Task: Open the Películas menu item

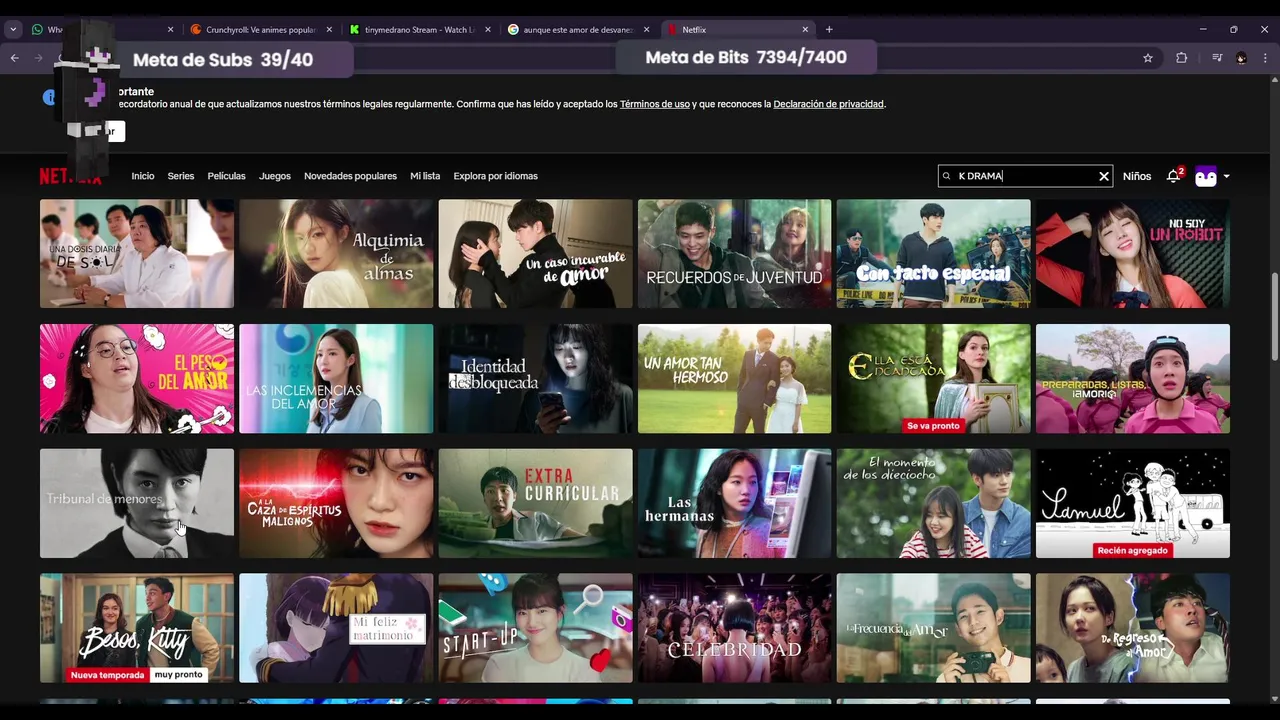Action: coord(226,176)
